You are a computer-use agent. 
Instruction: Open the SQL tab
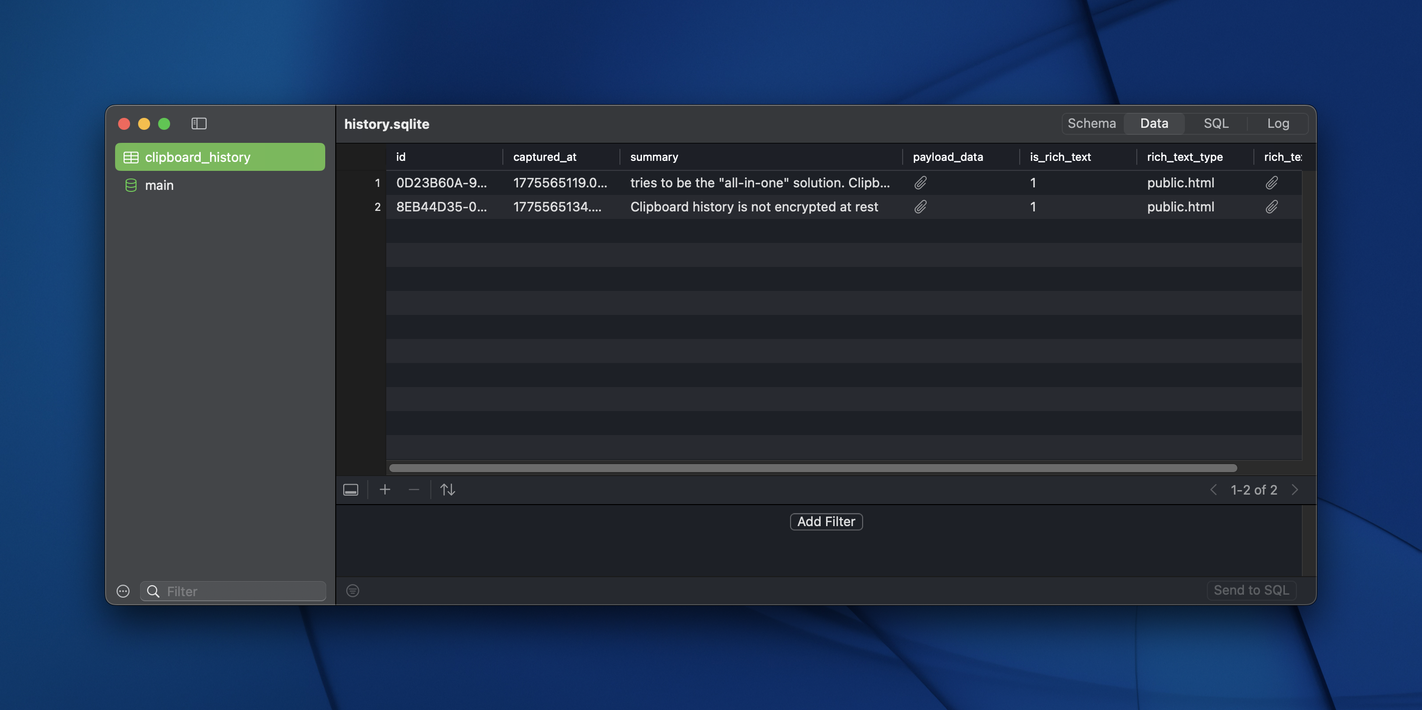coord(1215,123)
